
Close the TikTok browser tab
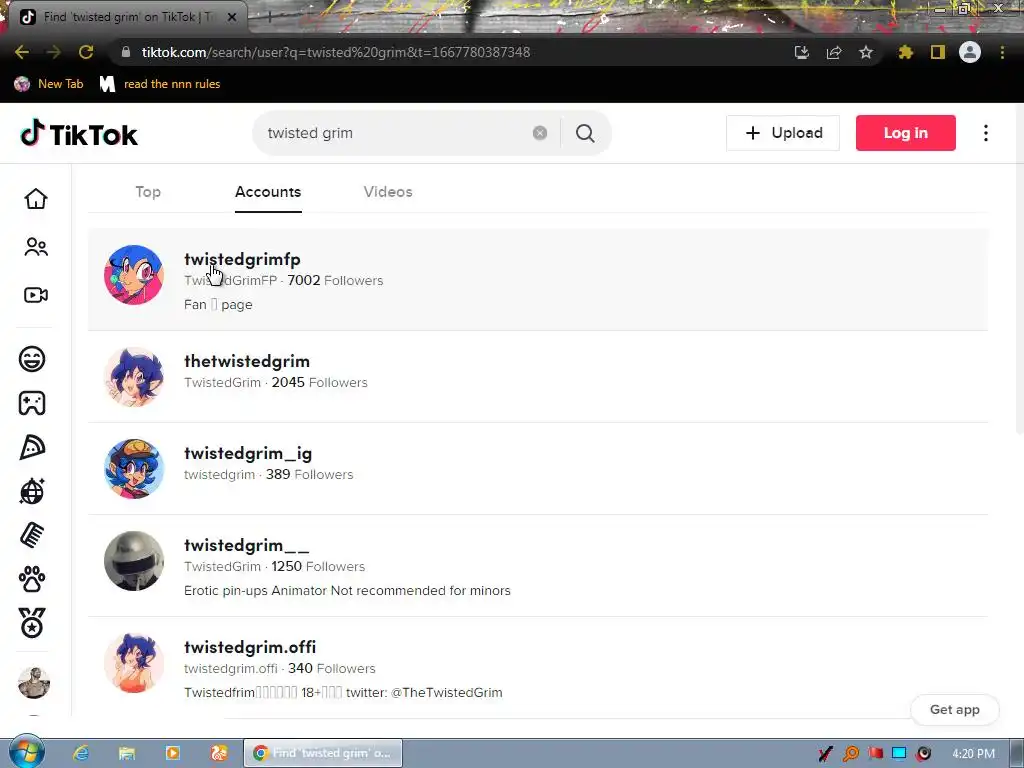(x=232, y=17)
